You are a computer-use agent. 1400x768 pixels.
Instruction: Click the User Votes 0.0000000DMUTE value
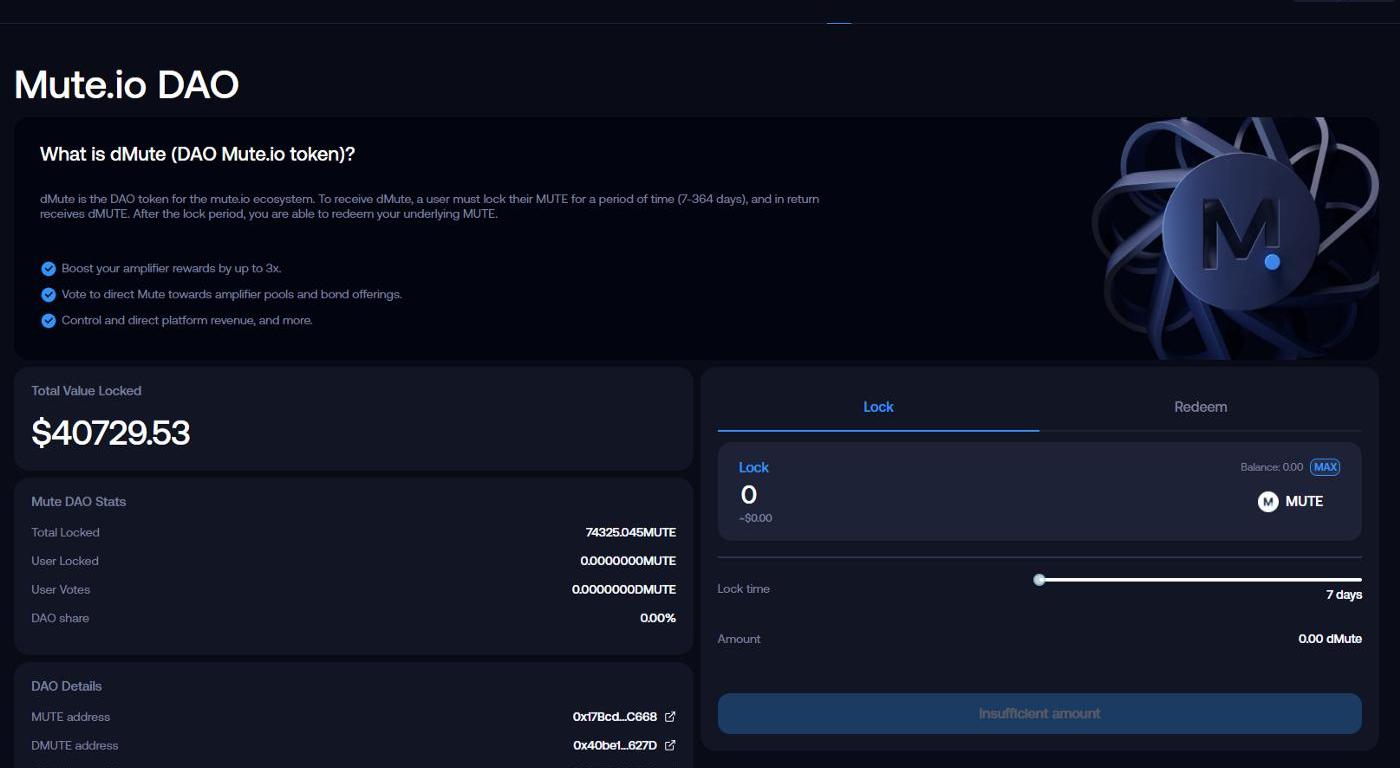click(x=624, y=590)
